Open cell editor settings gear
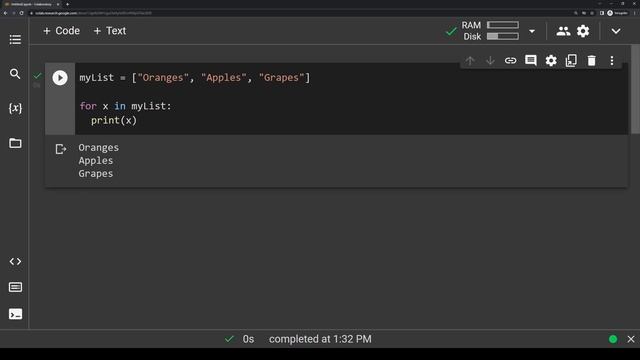The image size is (640, 360). click(x=551, y=61)
